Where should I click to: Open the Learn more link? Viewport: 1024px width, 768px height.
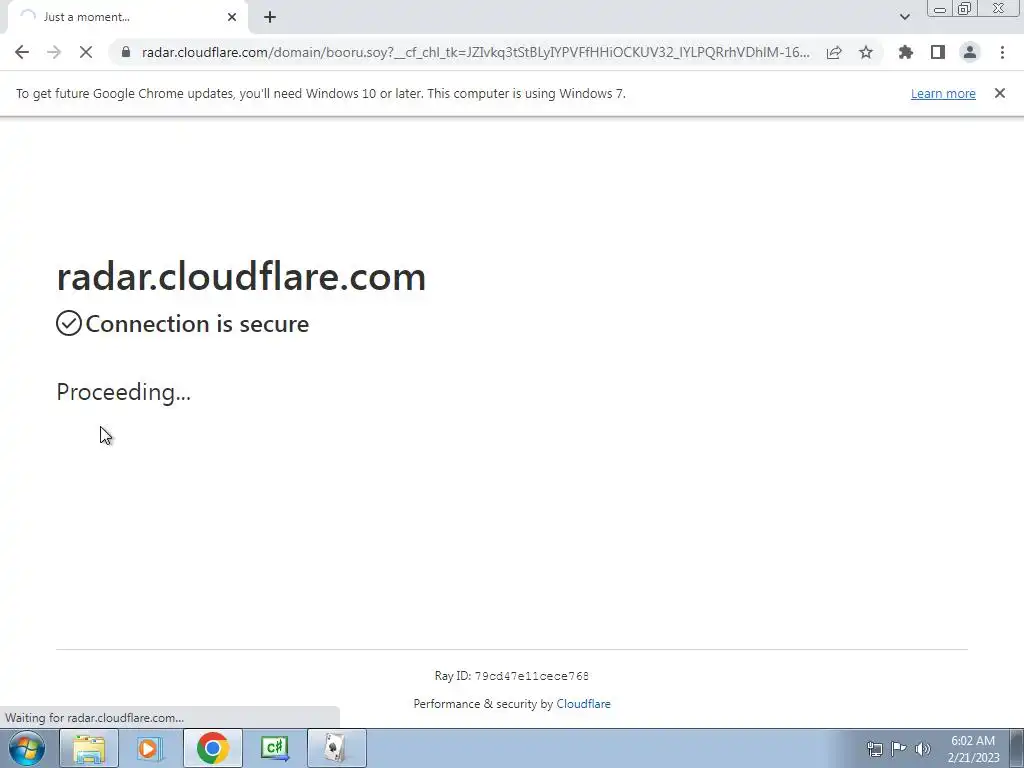943,93
